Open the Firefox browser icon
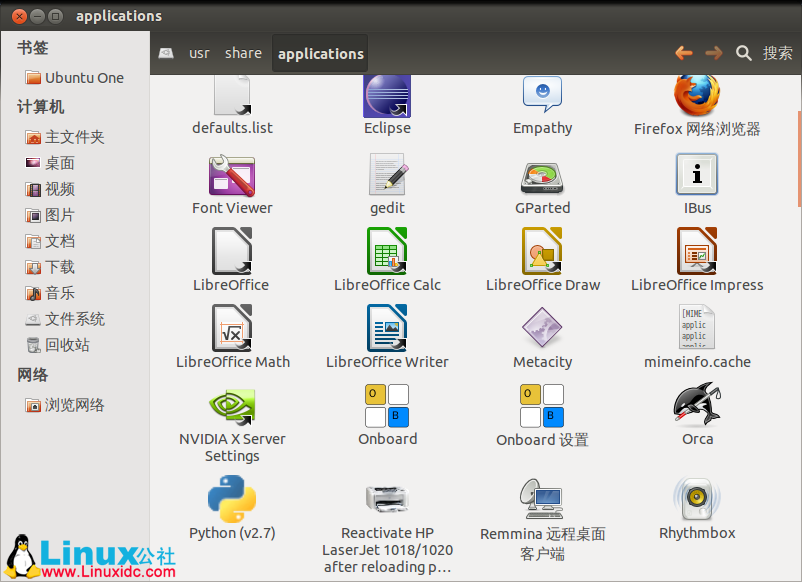This screenshot has height=582, width=802. pyautogui.click(x=697, y=96)
